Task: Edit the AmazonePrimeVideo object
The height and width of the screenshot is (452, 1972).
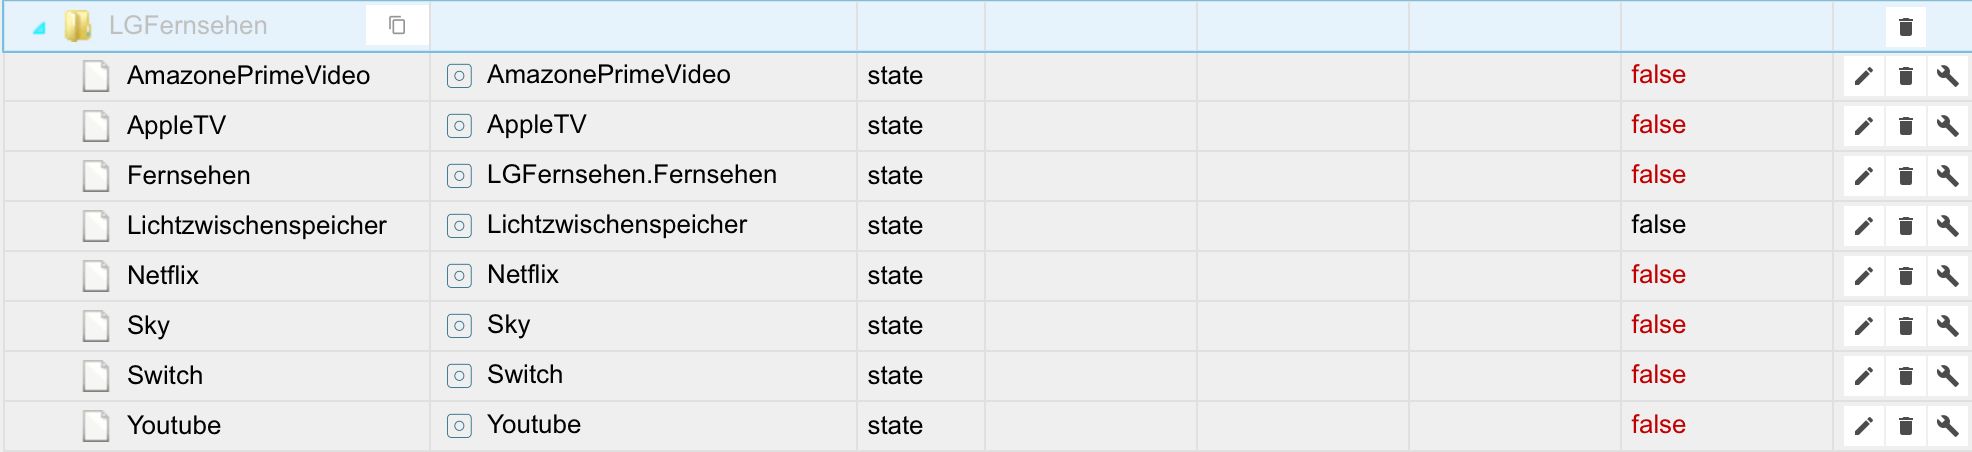Action: (x=1863, y=76)
